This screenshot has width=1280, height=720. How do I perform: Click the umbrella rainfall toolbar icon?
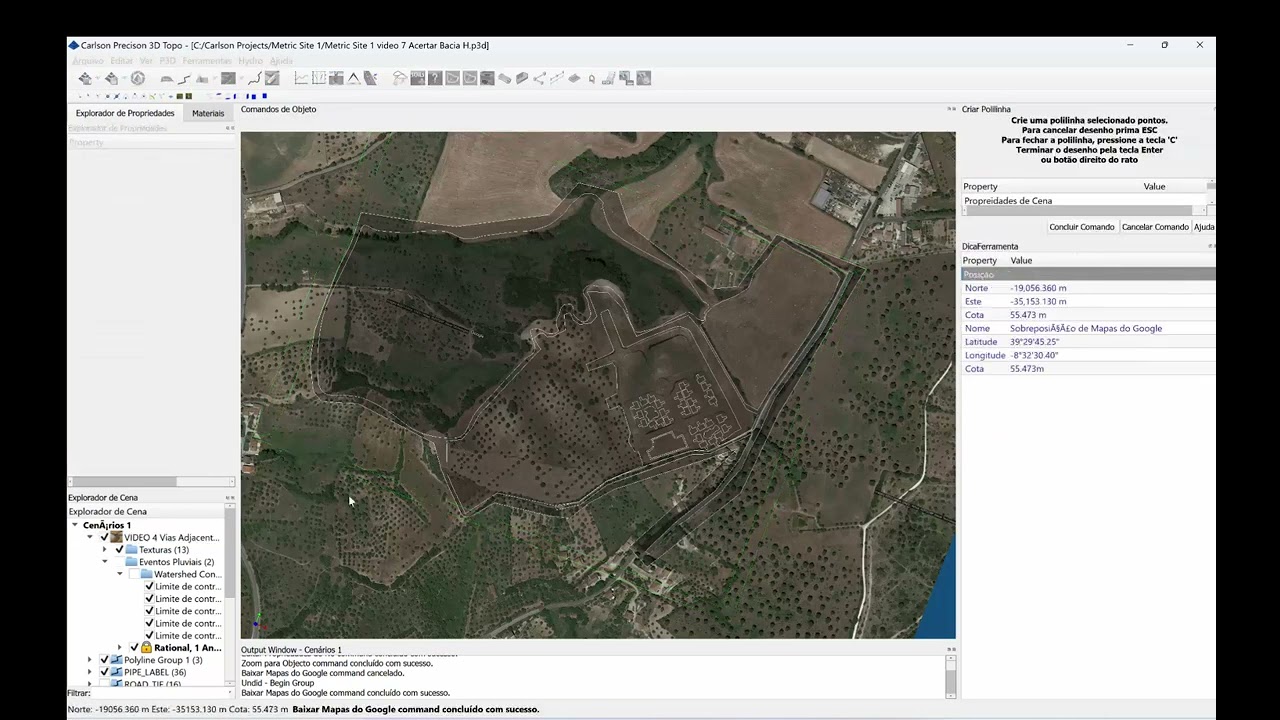[400, 78]
